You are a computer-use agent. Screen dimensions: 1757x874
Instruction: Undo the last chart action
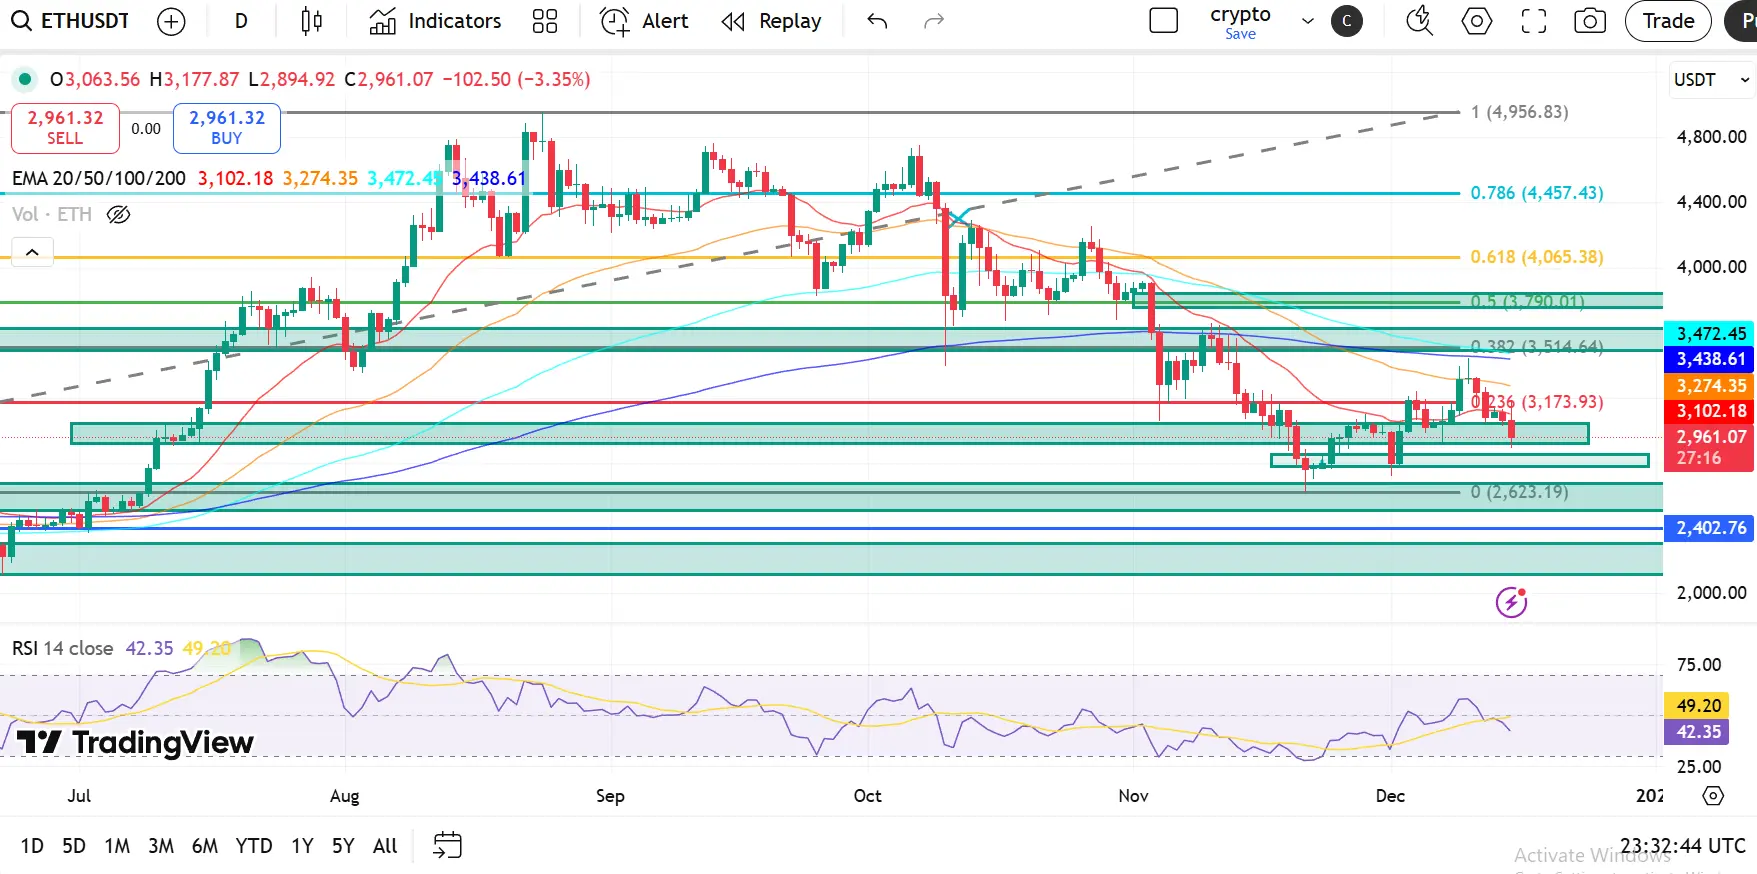pos(877,21)
